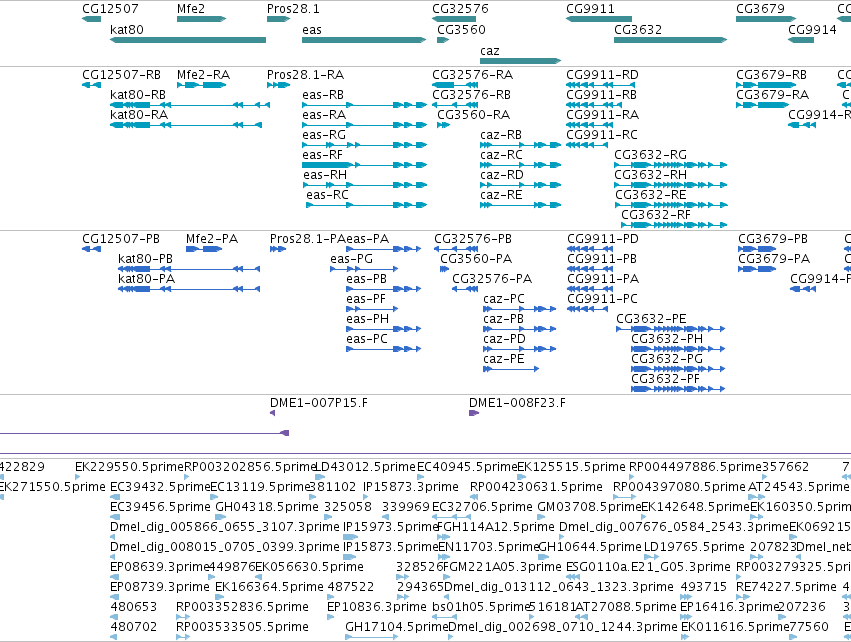Click the DME1-007P15.F marker
The image size is (851, 642).
(272, 413)
